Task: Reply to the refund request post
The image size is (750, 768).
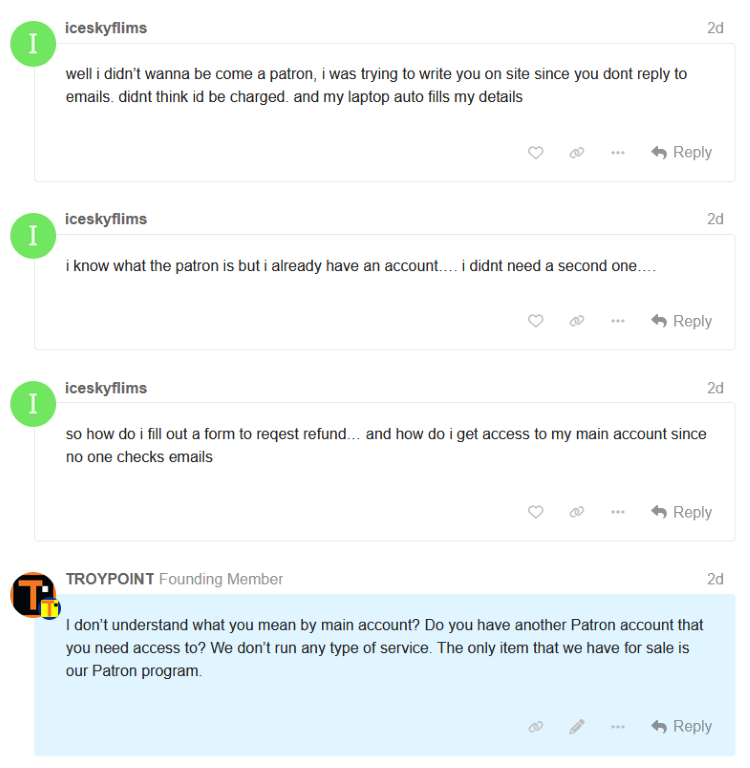Action: coord(681,512)
